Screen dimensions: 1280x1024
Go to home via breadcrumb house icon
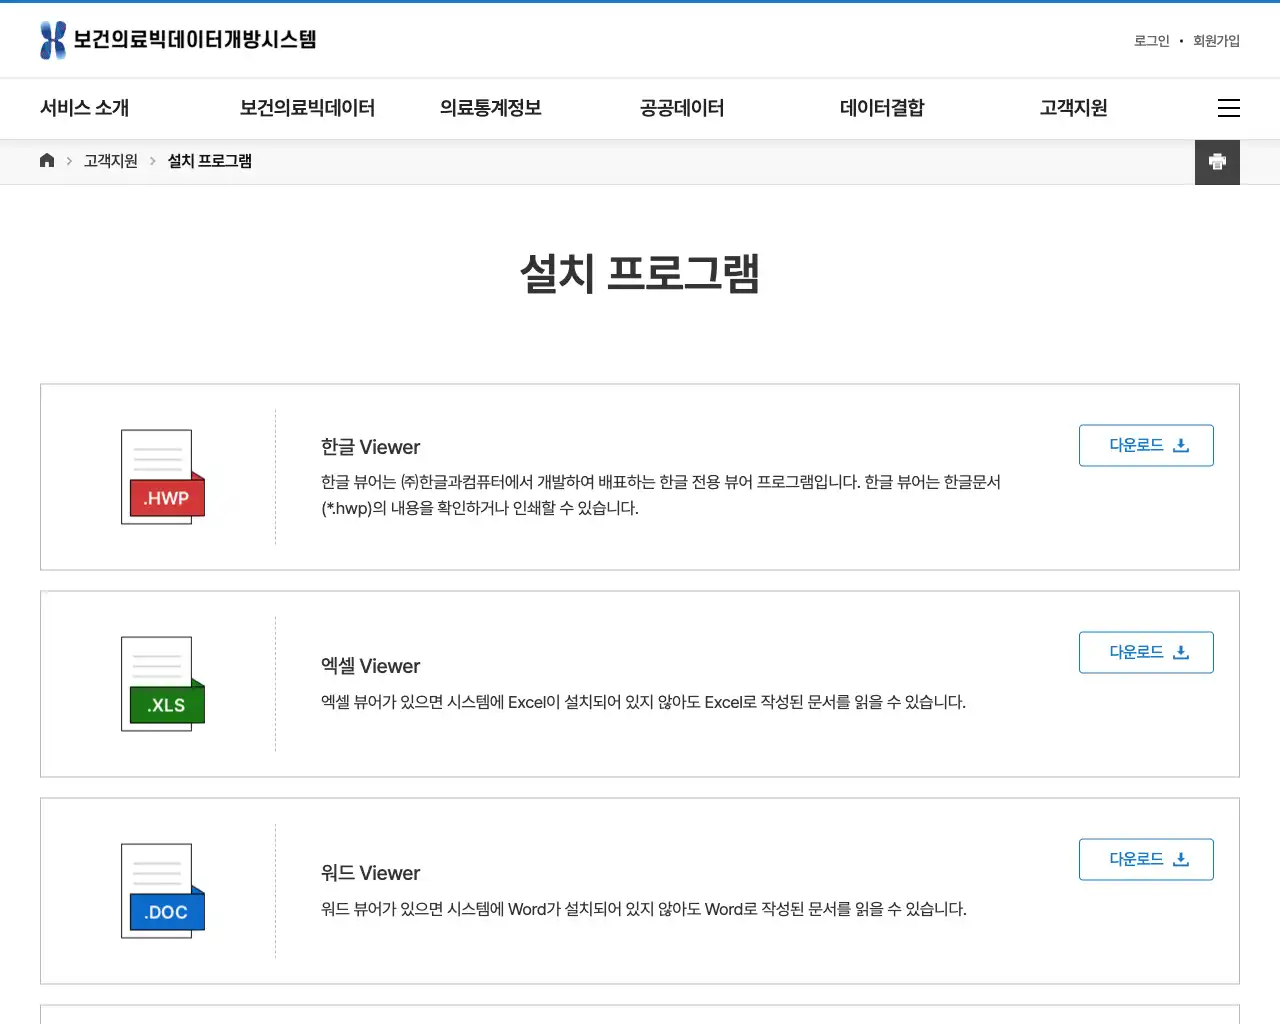tap(47, 161)
